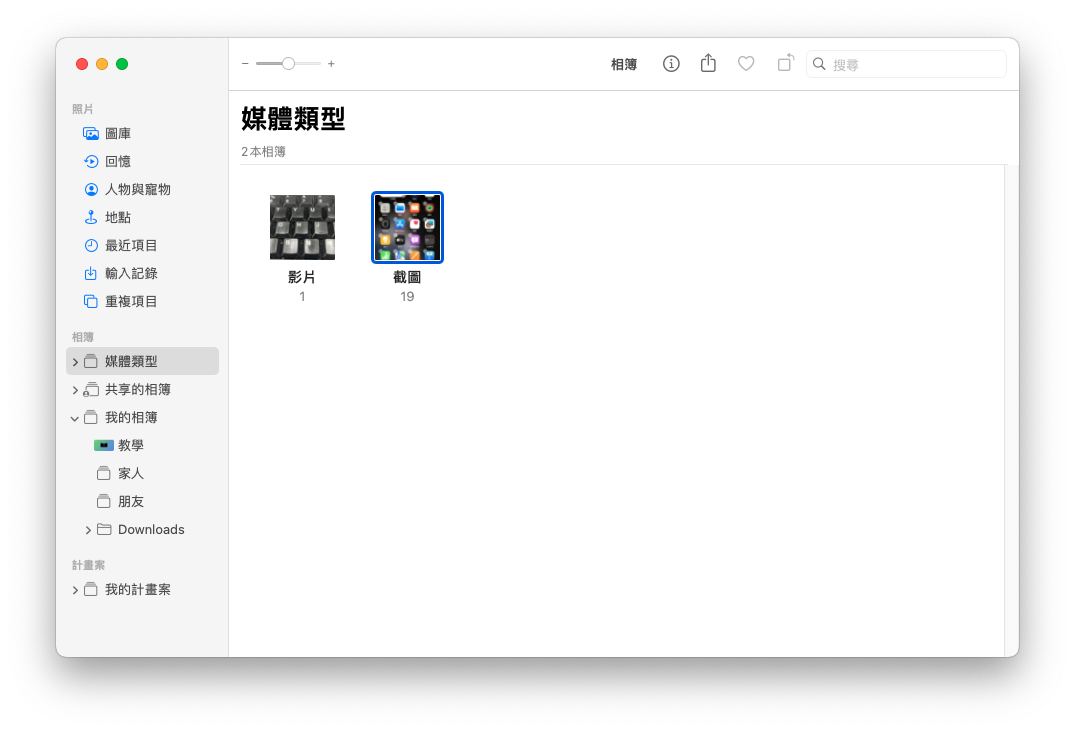
Task: Click the vertical scrollbar track
Action: click(1011, 410)
